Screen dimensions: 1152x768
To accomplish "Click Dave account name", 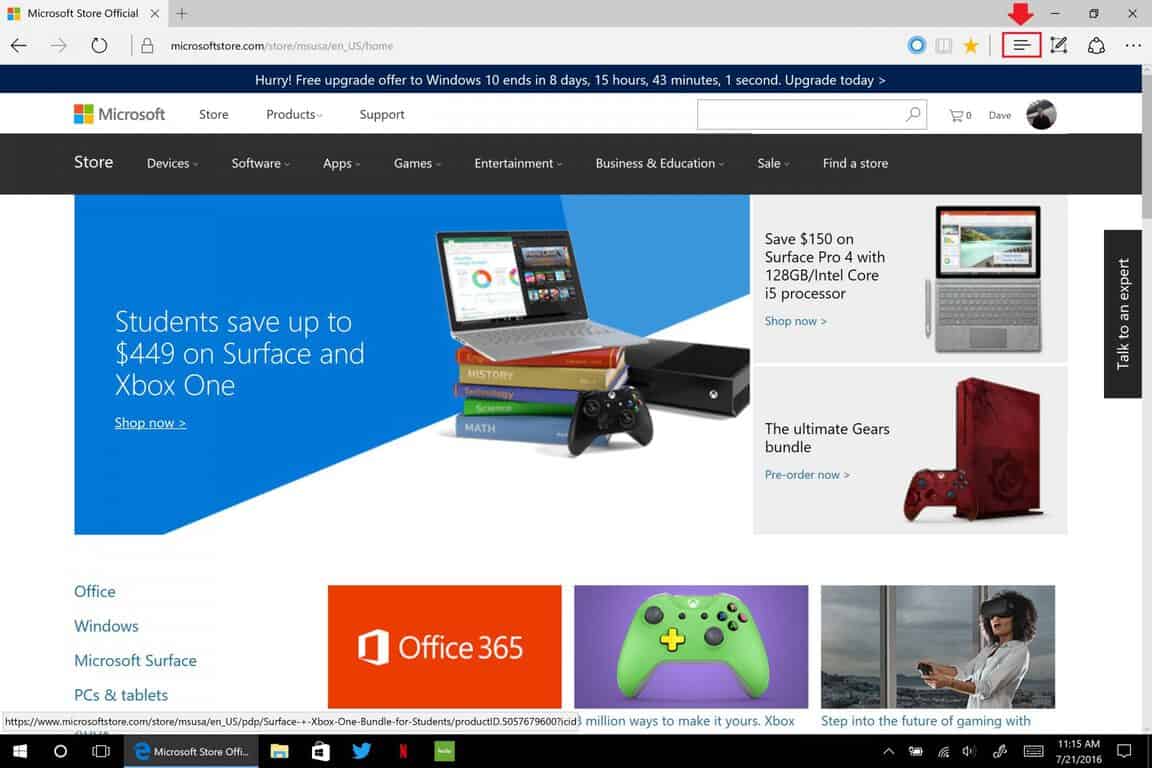I will click(x=999, y=115).
